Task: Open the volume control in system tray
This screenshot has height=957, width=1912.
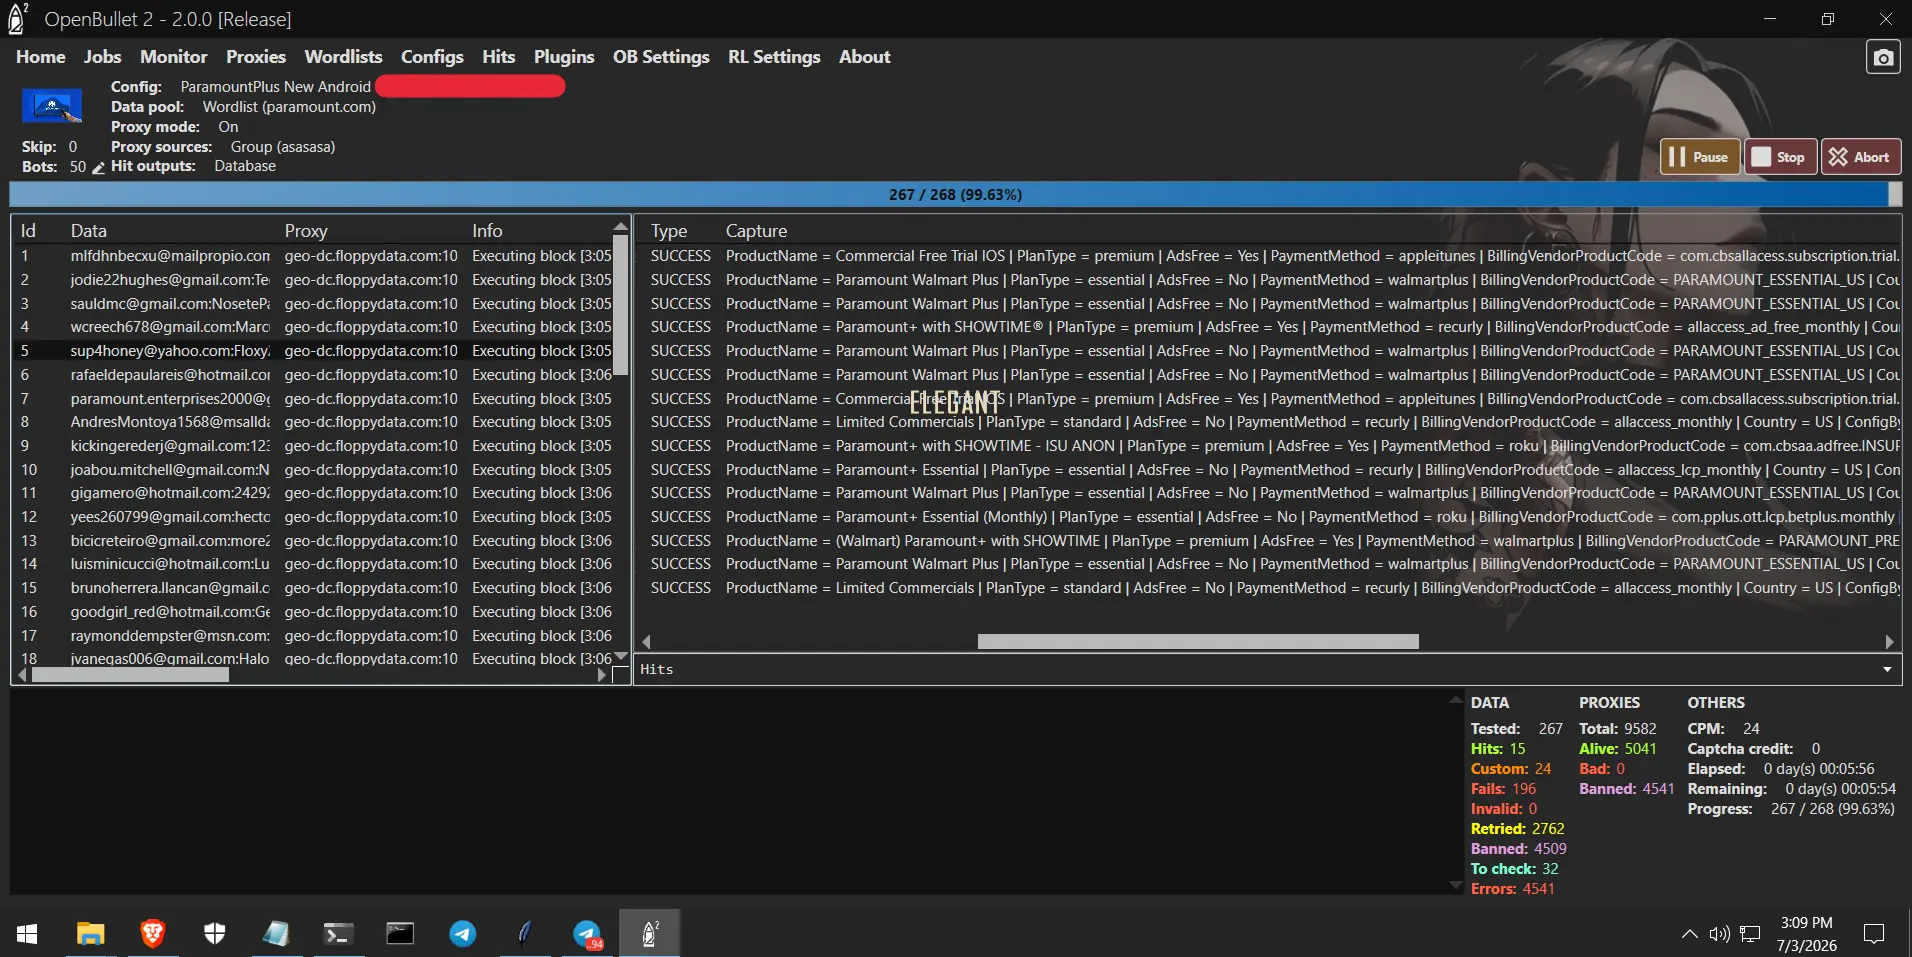Action: click(1719, 934)
